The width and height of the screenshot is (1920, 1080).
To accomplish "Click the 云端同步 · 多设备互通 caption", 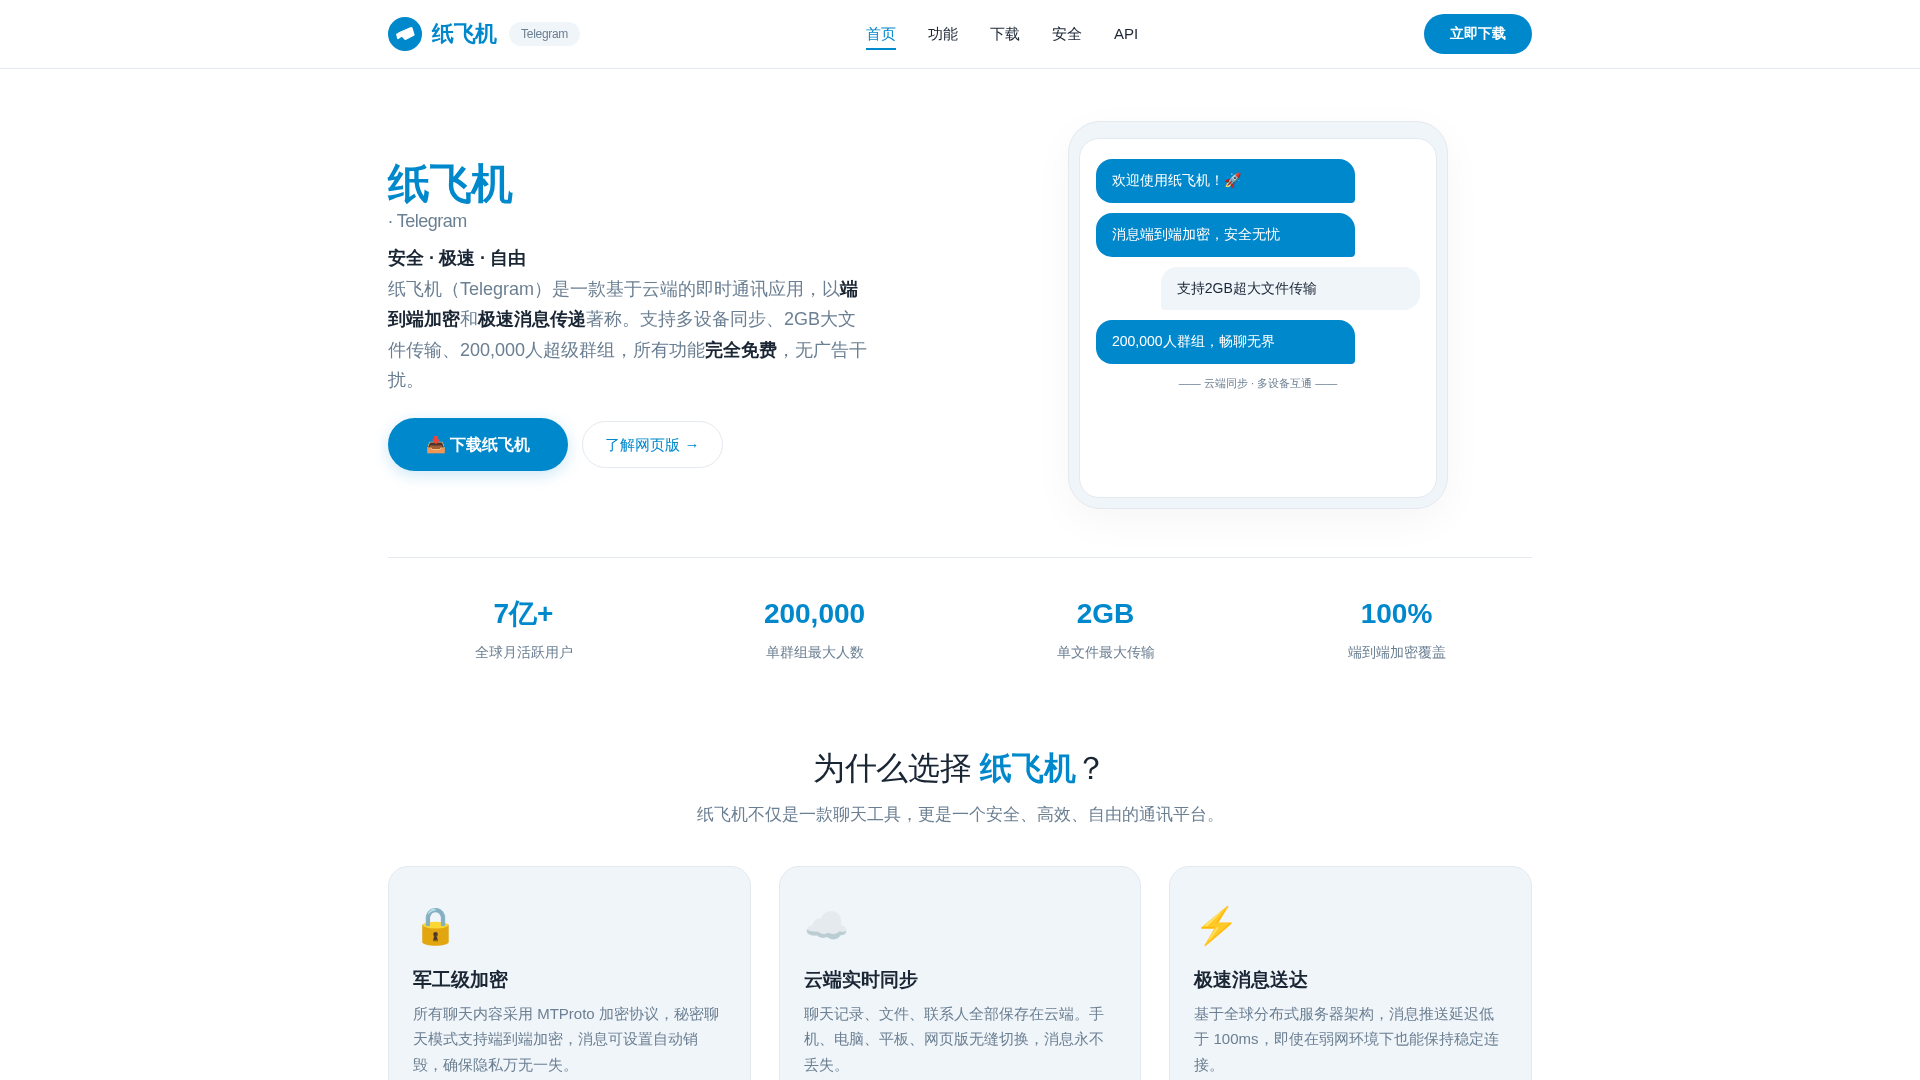I will point(1258,384).
